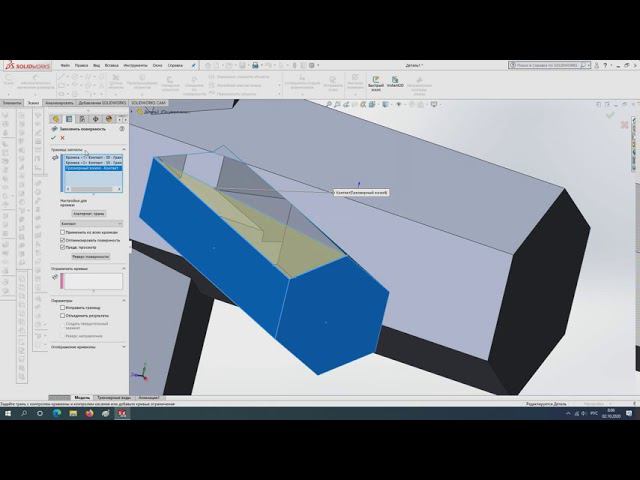Click SOLIDWORKS icon in taskbar
Viewport: 640px width, 480px height.
pyautogui.click(x=122, y=413)
